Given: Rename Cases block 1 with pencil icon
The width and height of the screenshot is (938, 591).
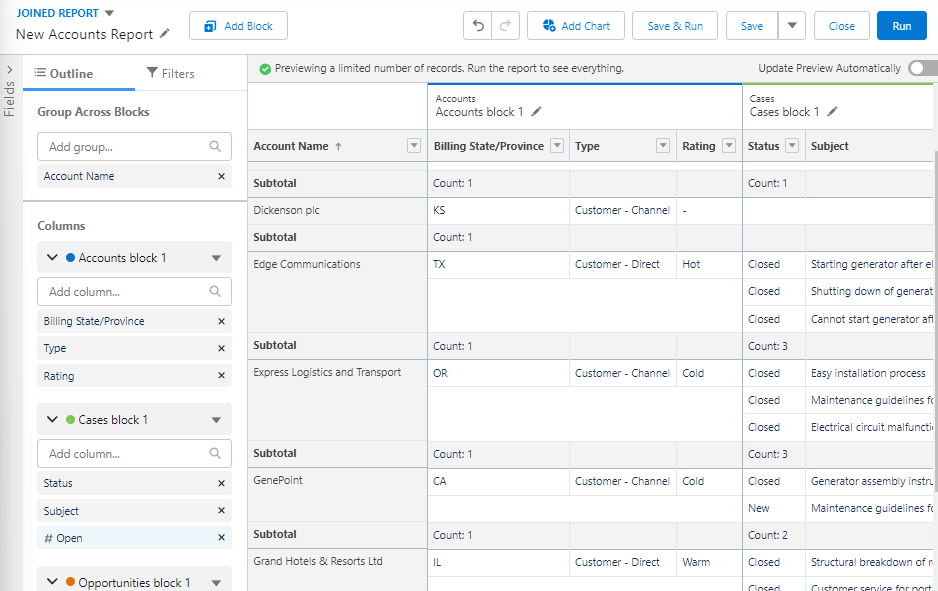Looking at the screenshot, I should click(832, 112).
